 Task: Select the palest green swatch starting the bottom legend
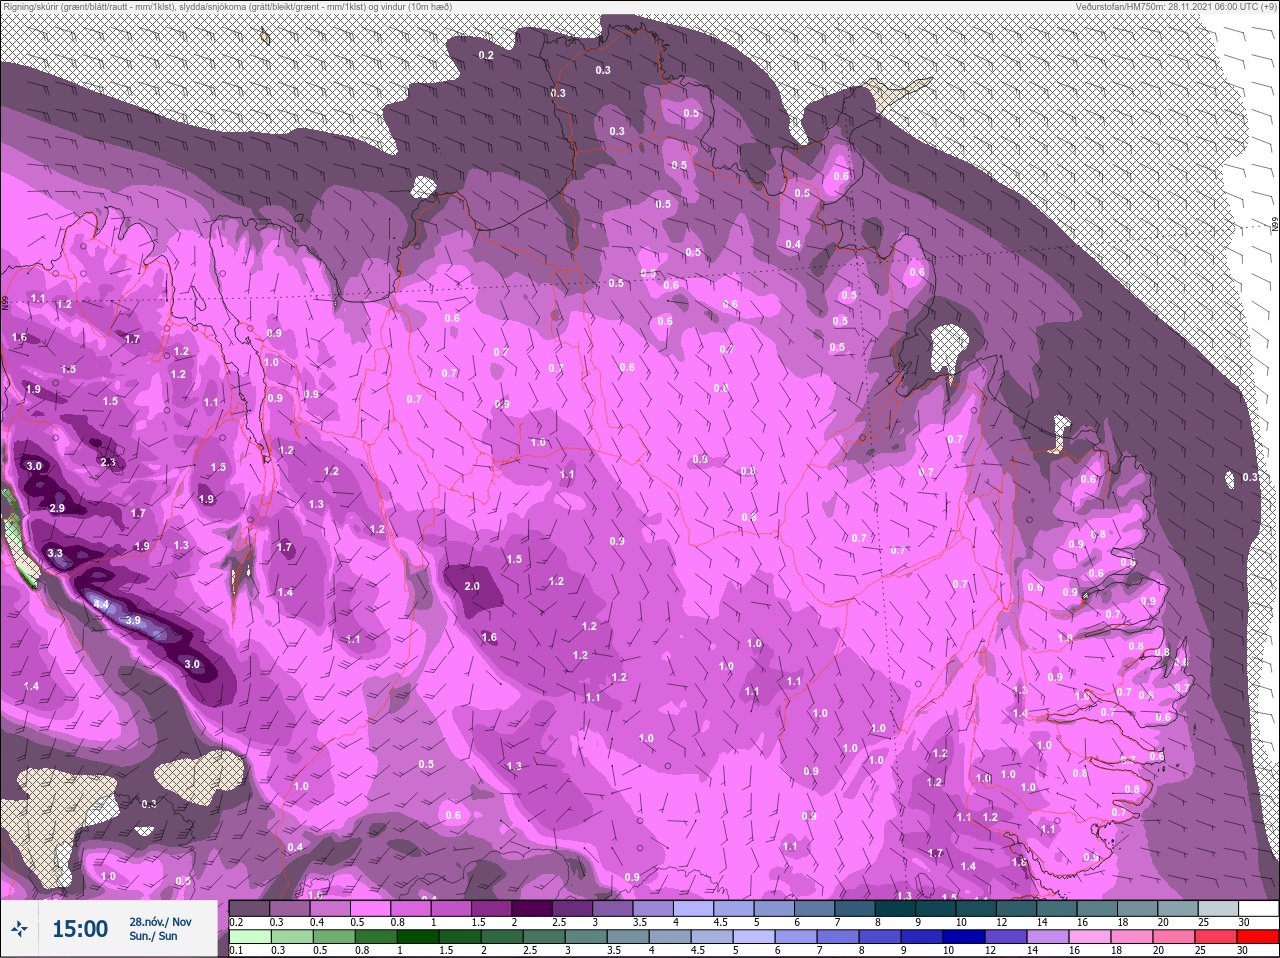[x=250, y=936]
